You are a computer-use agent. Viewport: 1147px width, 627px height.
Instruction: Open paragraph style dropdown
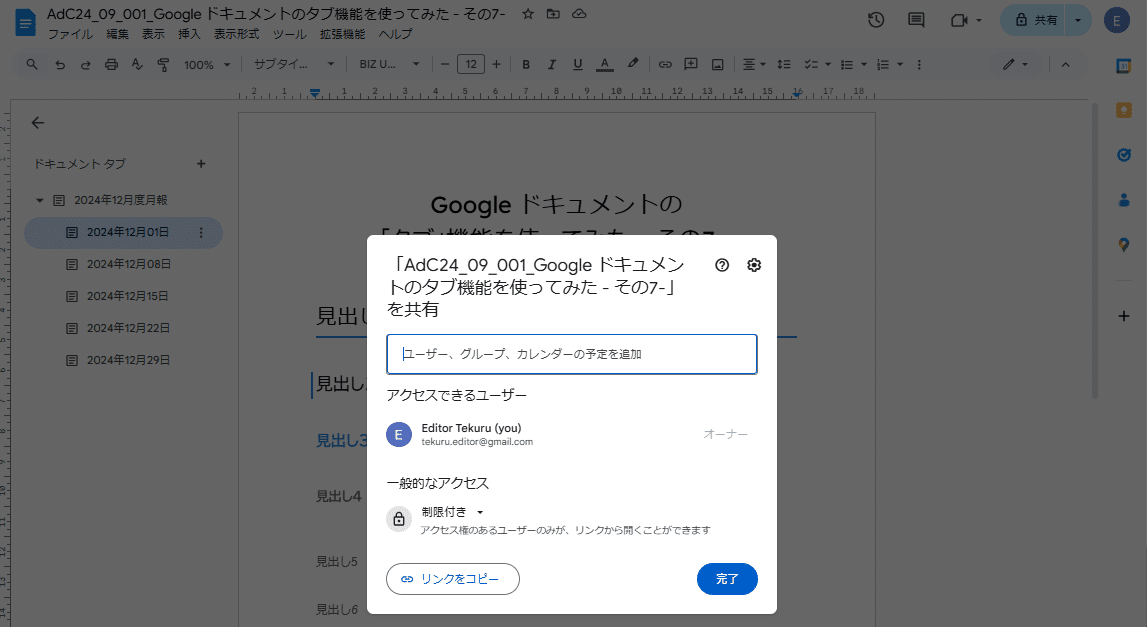(x=293, y=64)
